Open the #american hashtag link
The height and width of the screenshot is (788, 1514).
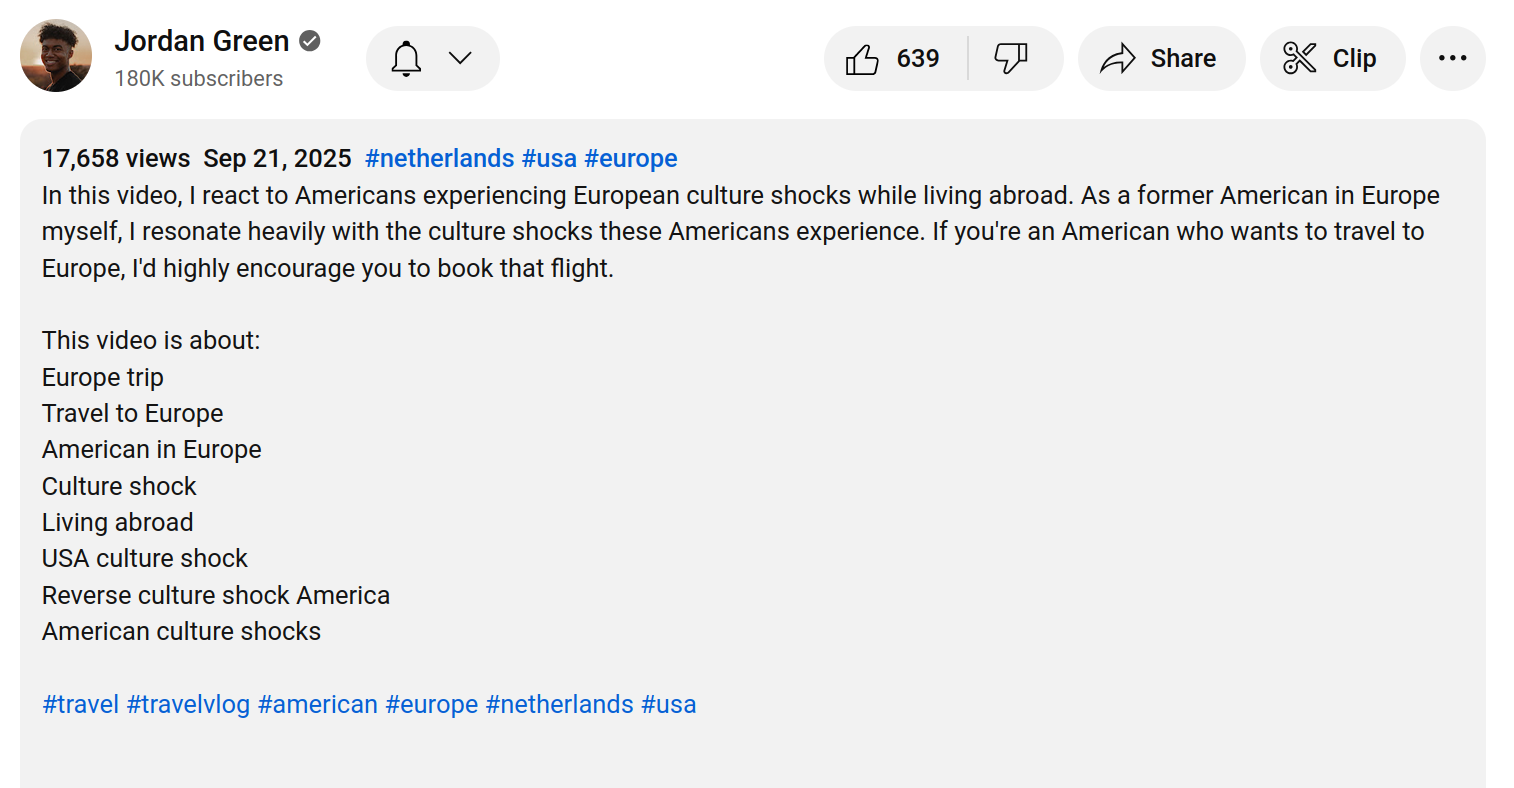(318, 704)
